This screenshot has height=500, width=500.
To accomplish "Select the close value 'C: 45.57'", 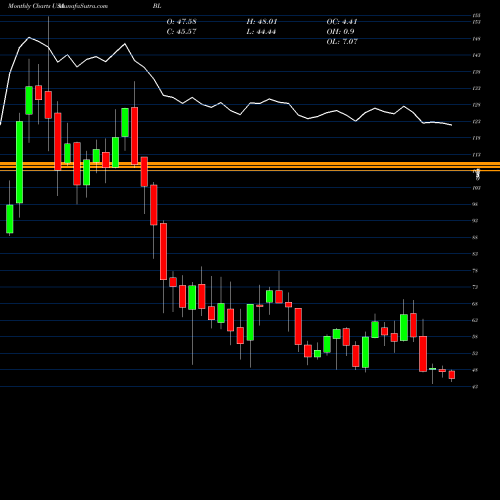I will pyautogui.click(x=181, y=32).
